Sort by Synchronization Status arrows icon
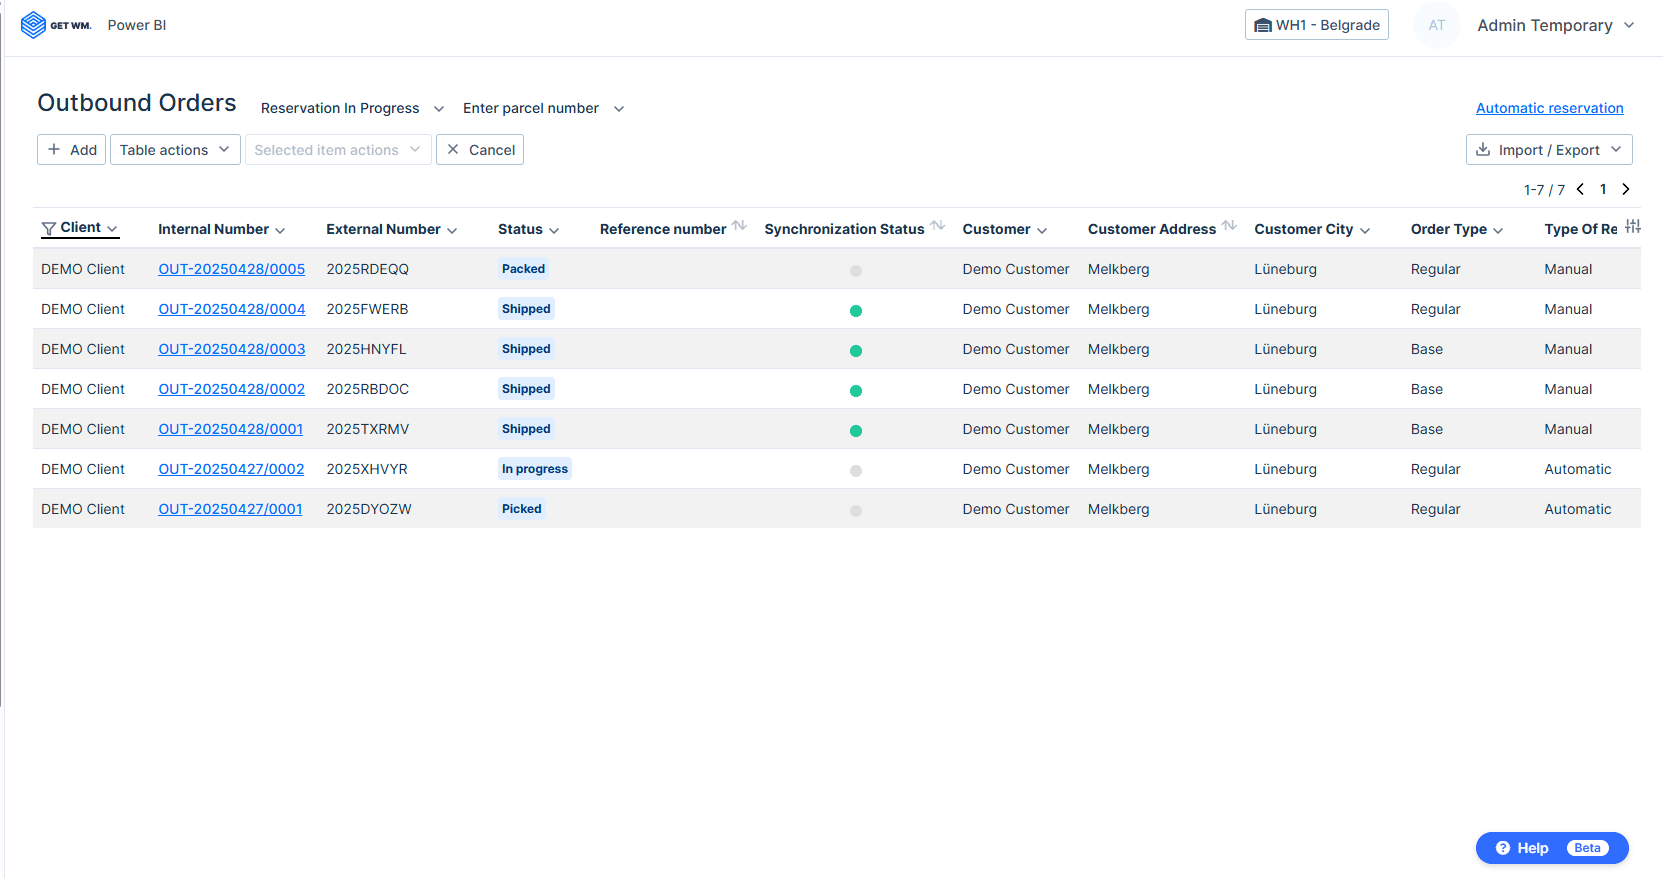This screenshot has width=1663, height=878. point(938,226)
